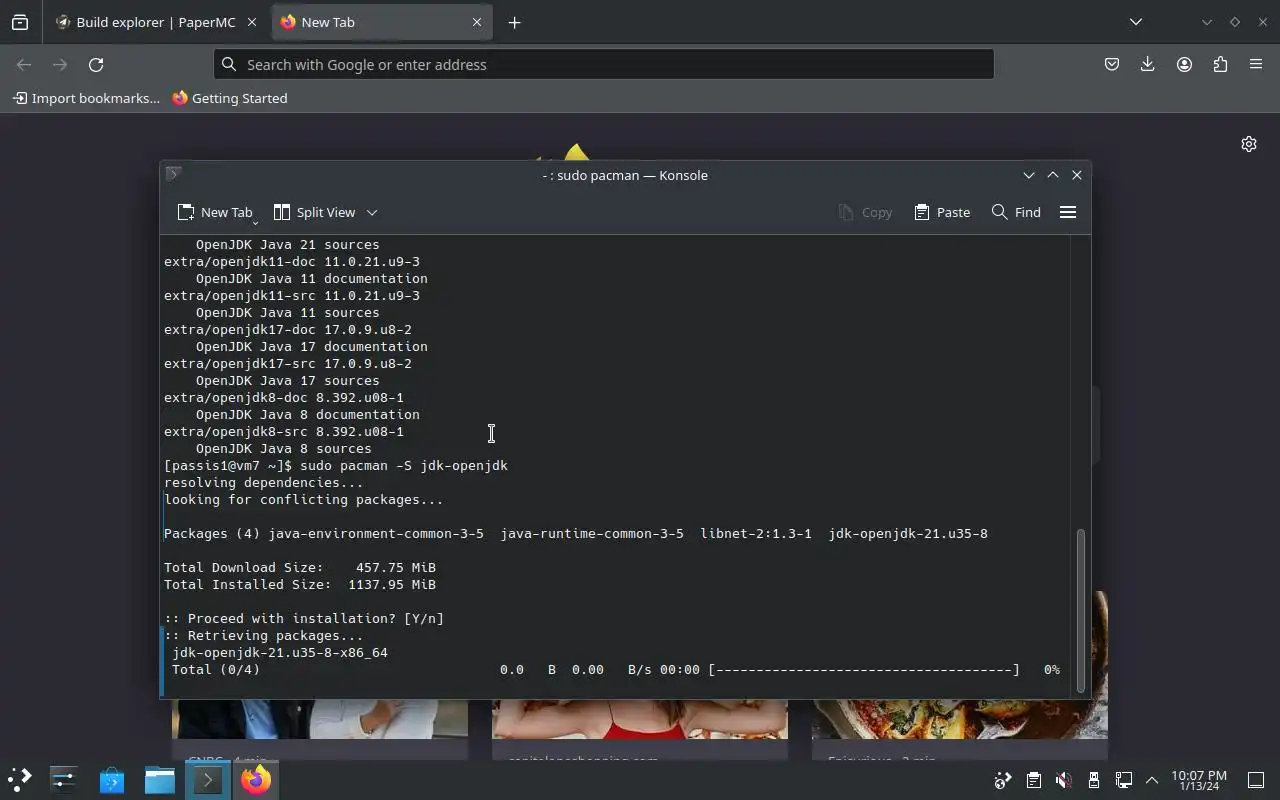Open the removable devices tray icon
The height and width of the screenshot is (800, 1280).
tap(1093, 780)
